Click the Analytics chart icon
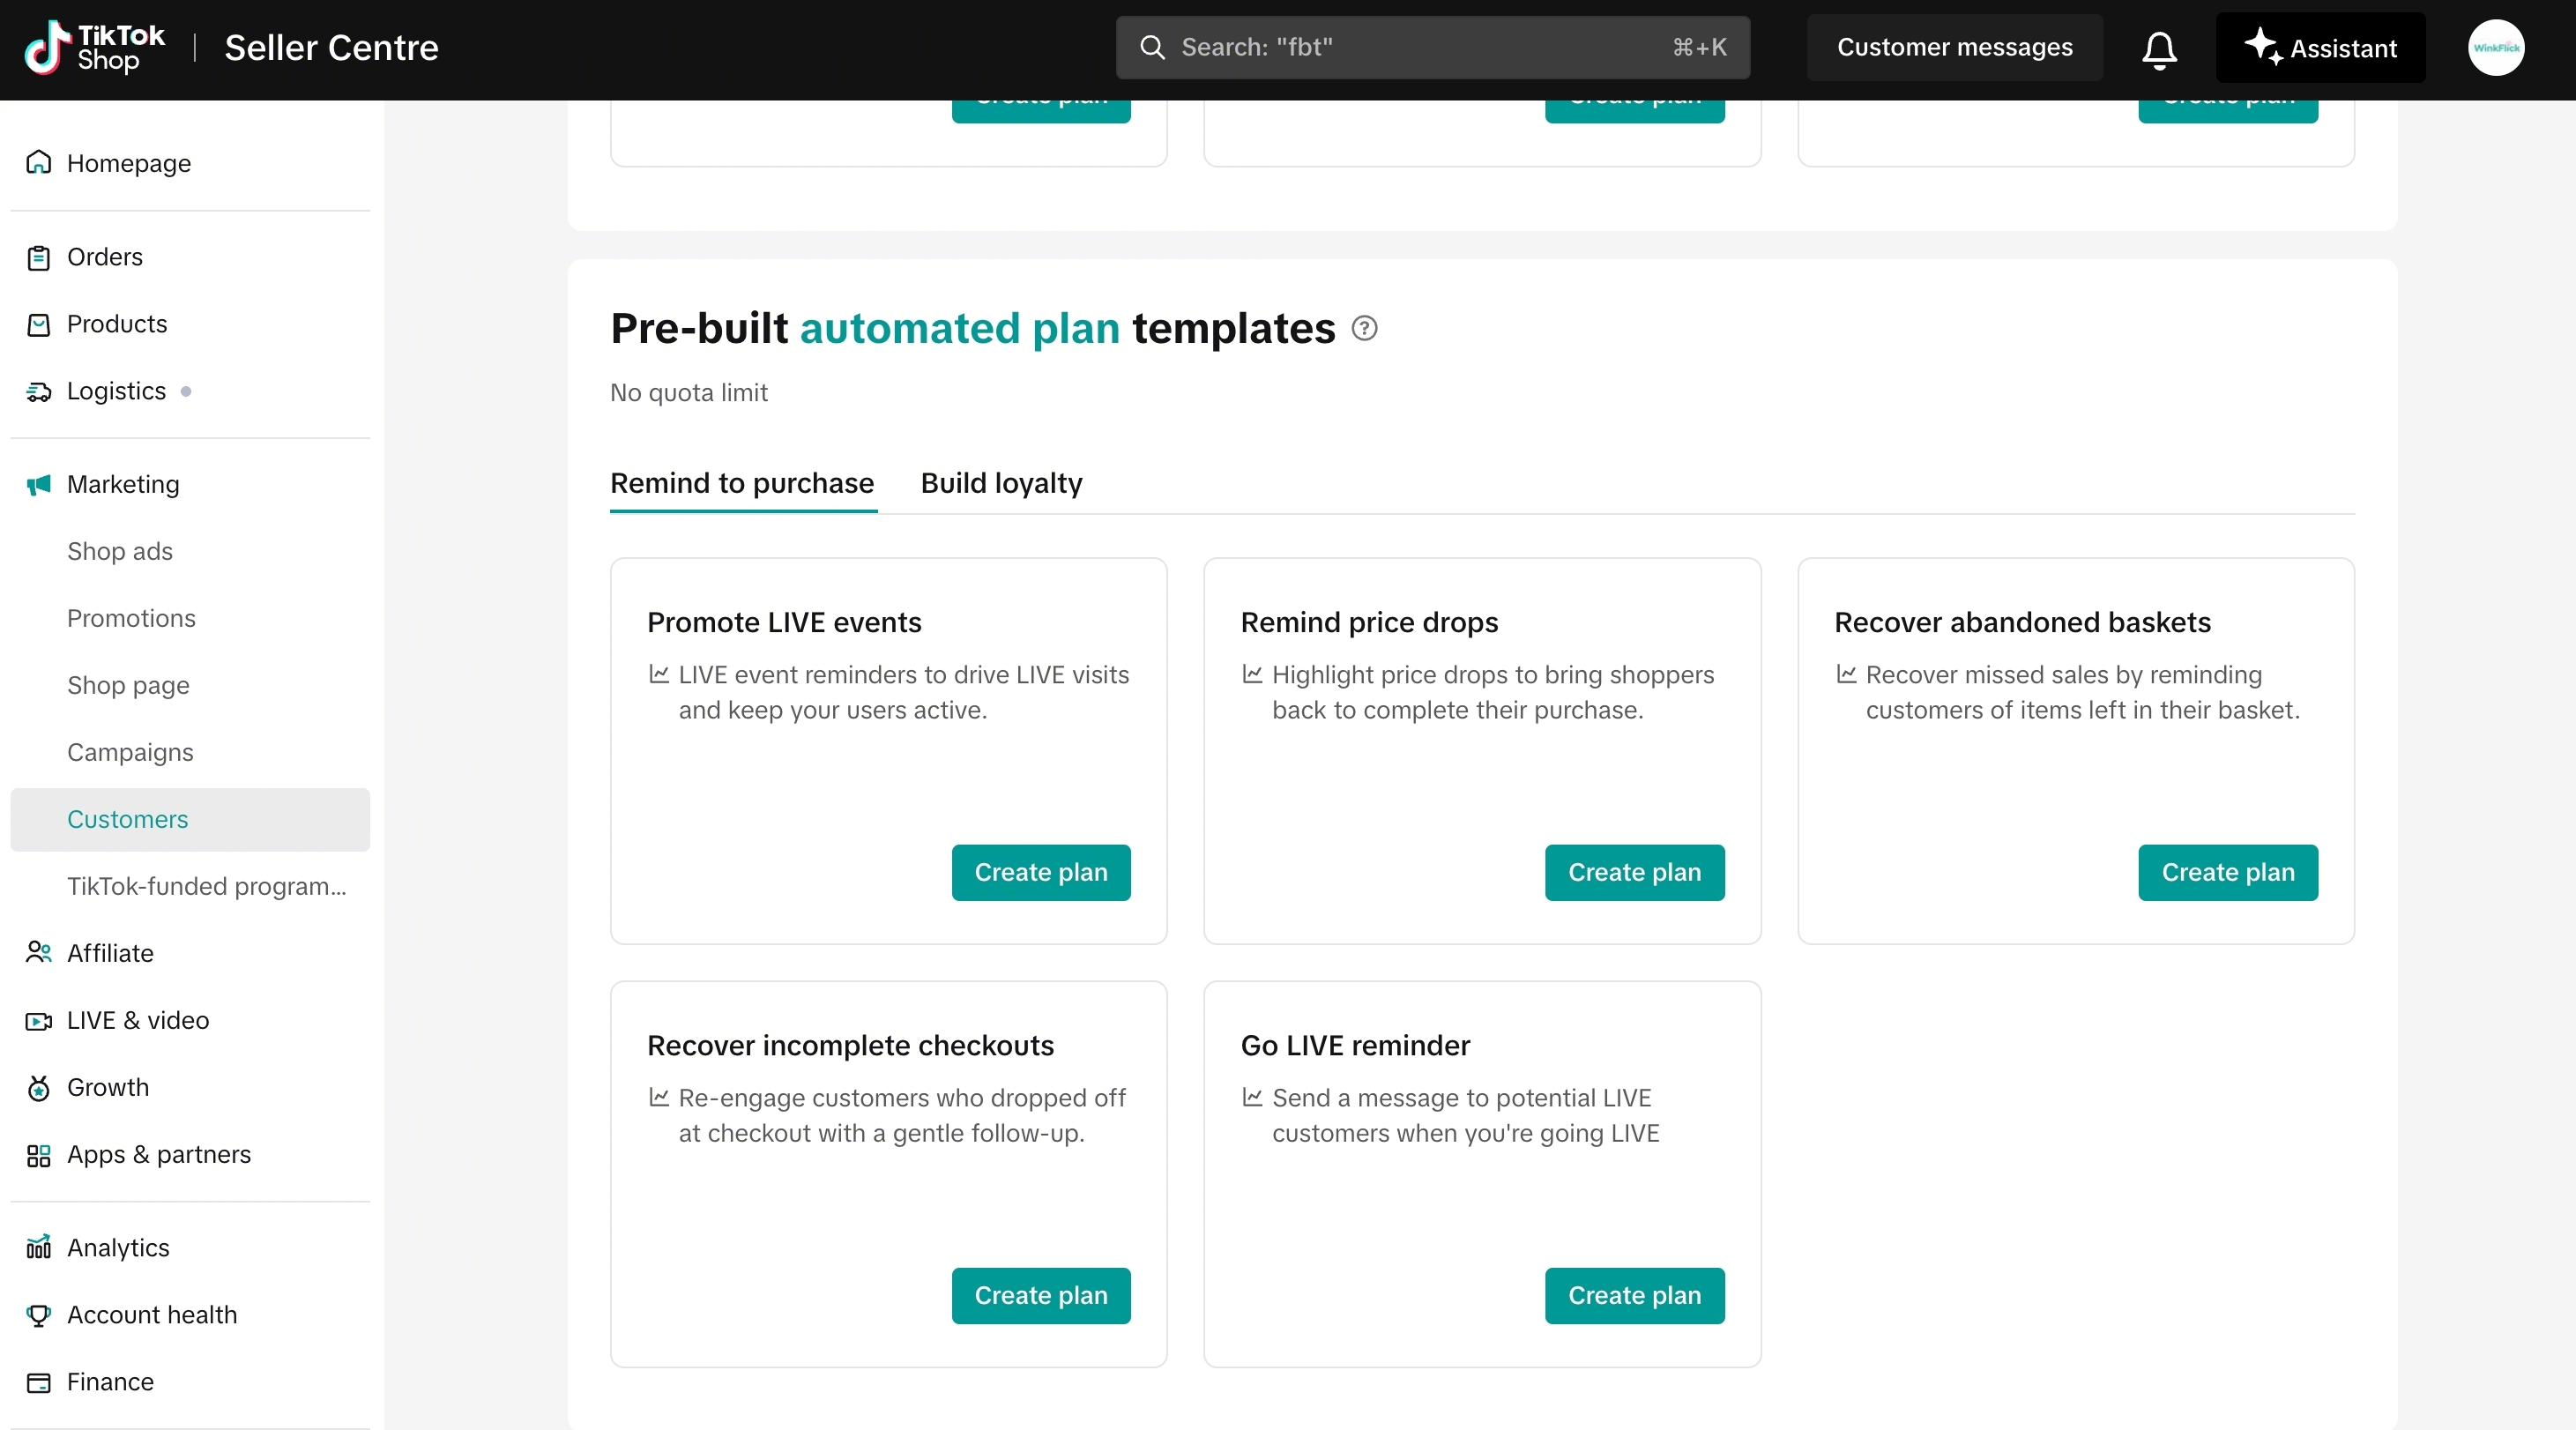 point(38,1247)
